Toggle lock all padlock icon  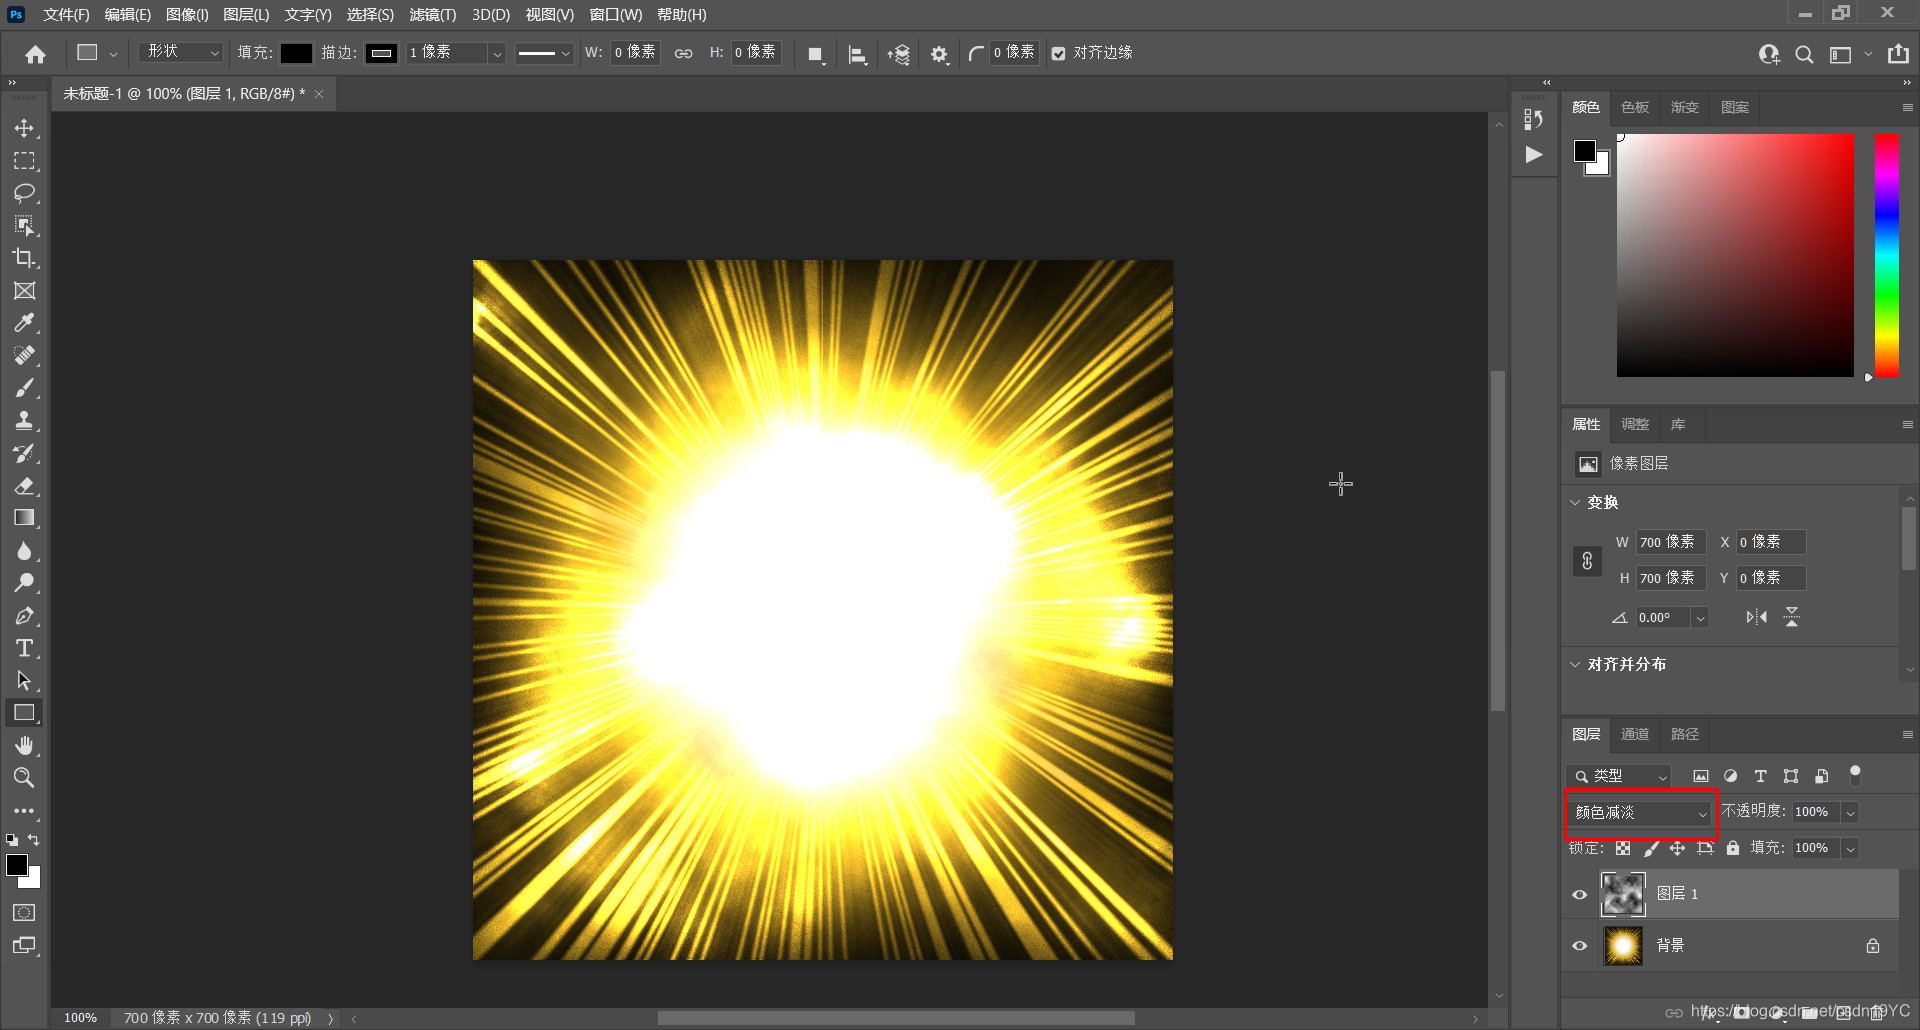[1733, 848]
